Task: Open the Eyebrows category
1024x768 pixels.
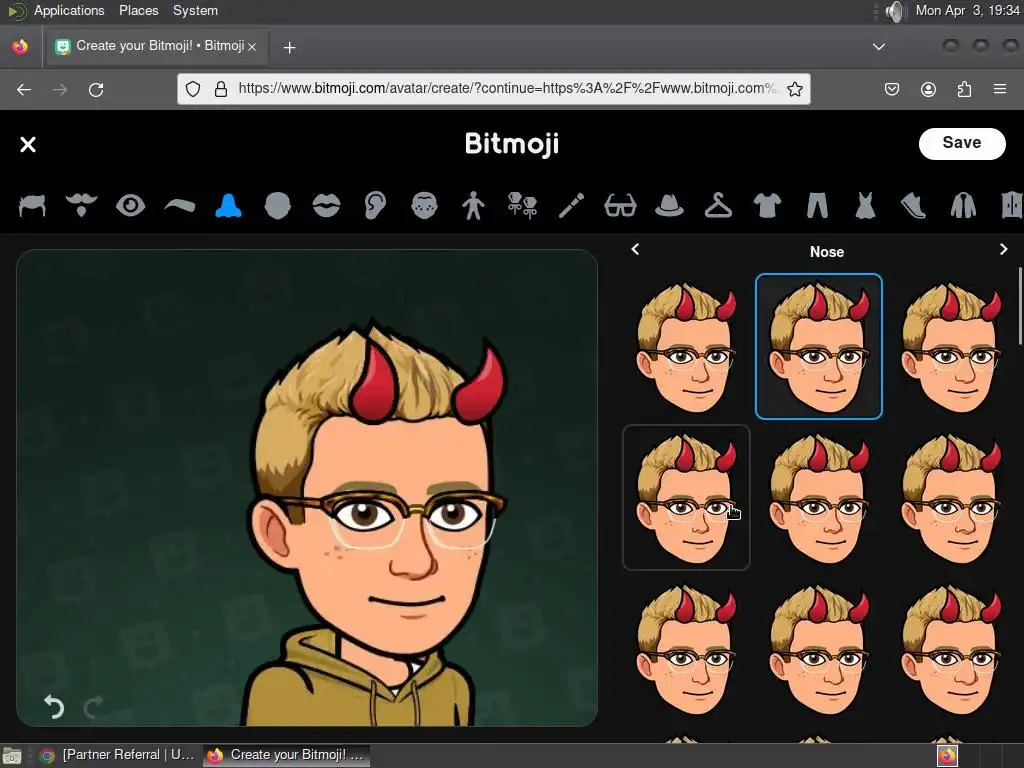Action: pyautogui.click(x=180, y=206)
